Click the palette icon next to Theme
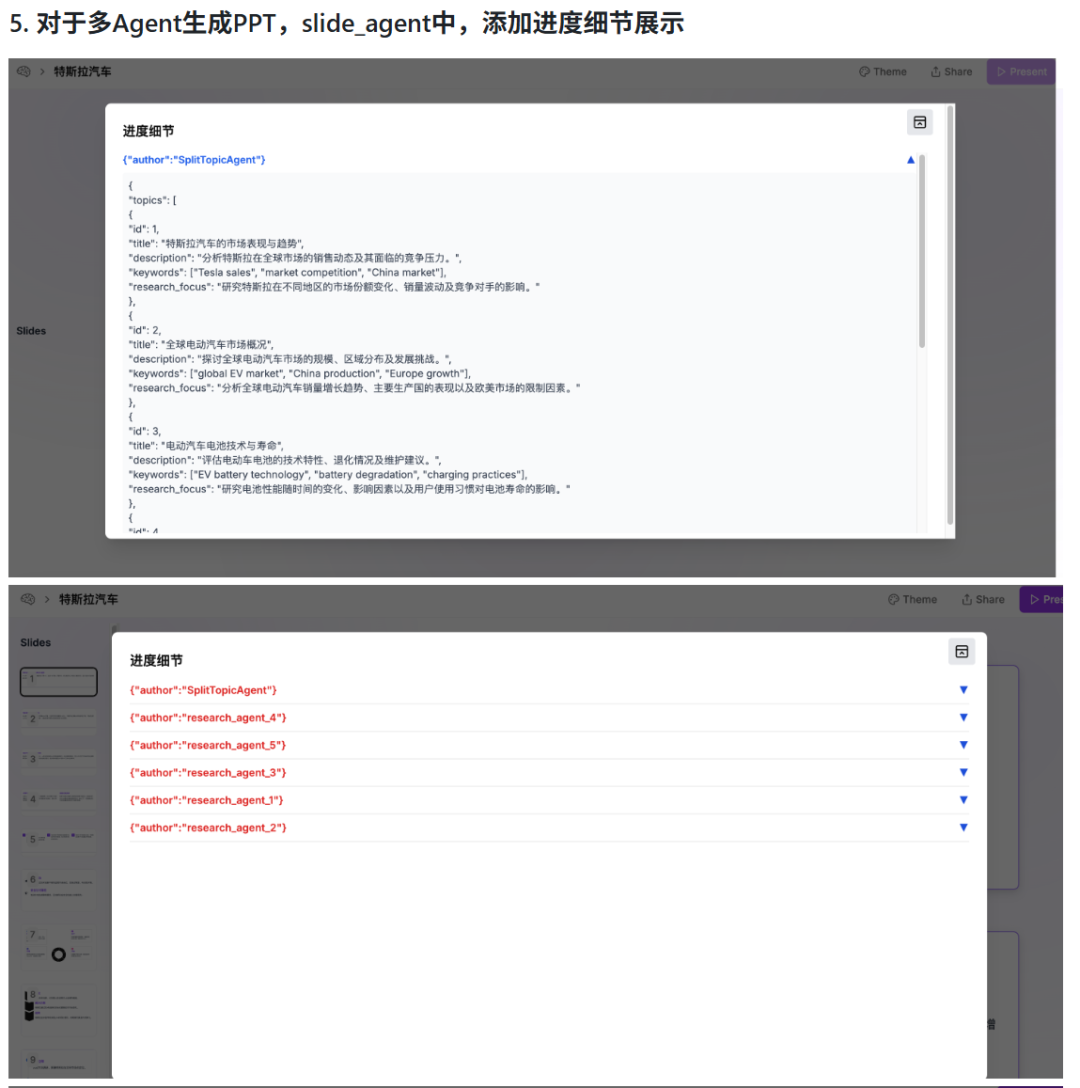 pyautogui.click(x=866, y=71)
